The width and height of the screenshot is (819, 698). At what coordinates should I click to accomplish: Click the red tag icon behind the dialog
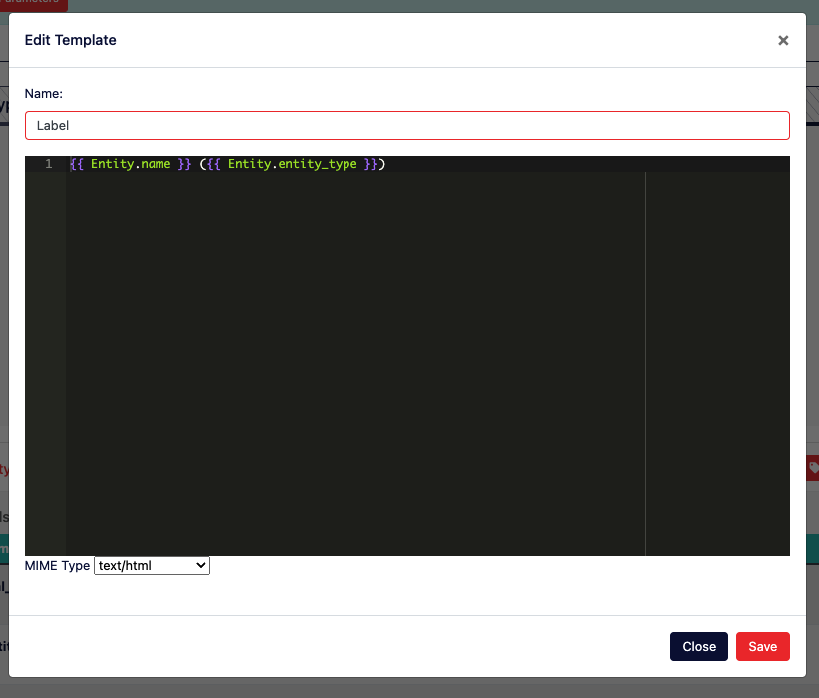click(813, 468)
